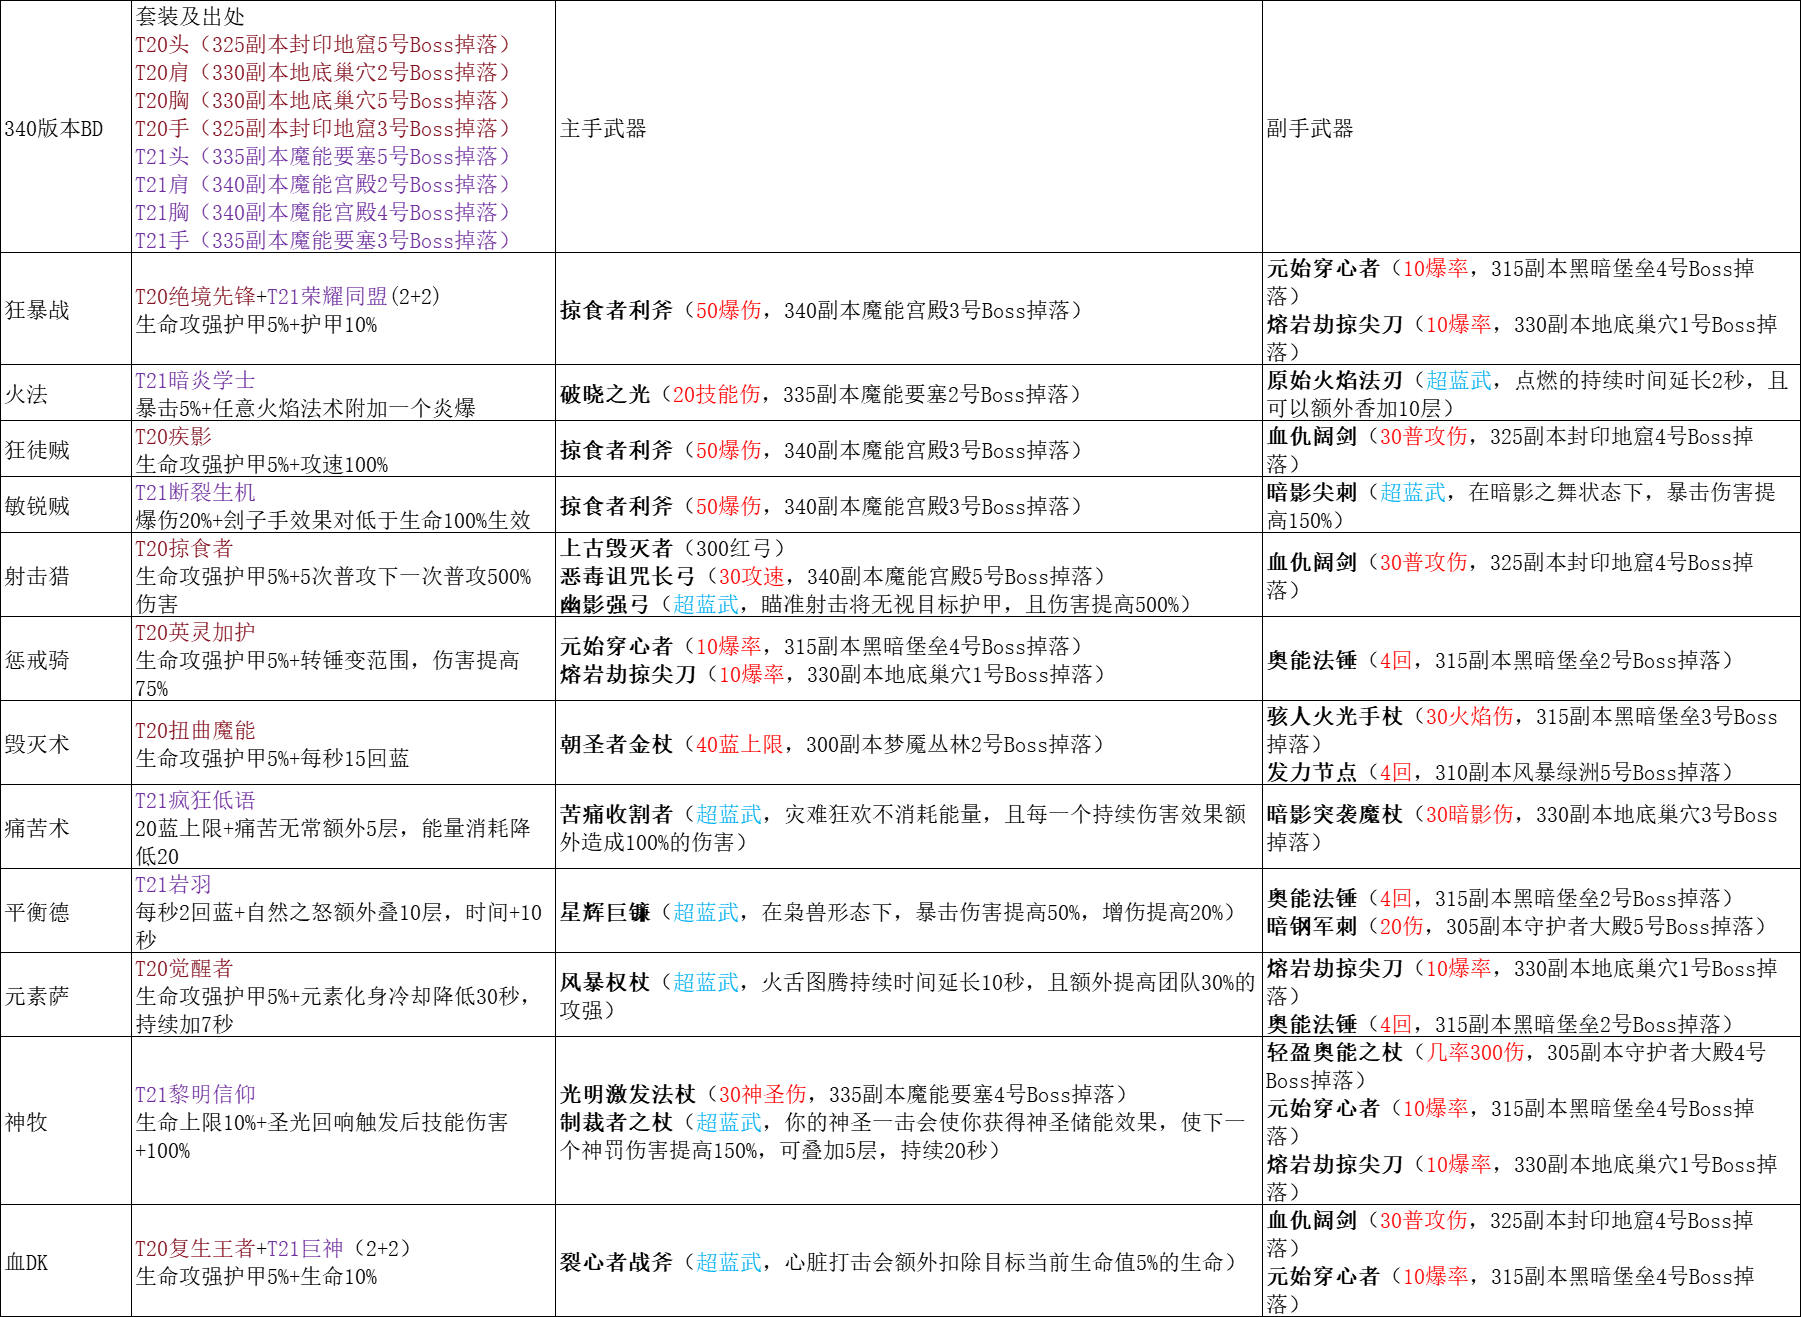Viewport: 1801px width, 1317px height.
Task: Select the 340版本BD header cell
Action: pyautogui.click(x=66, y=127)
